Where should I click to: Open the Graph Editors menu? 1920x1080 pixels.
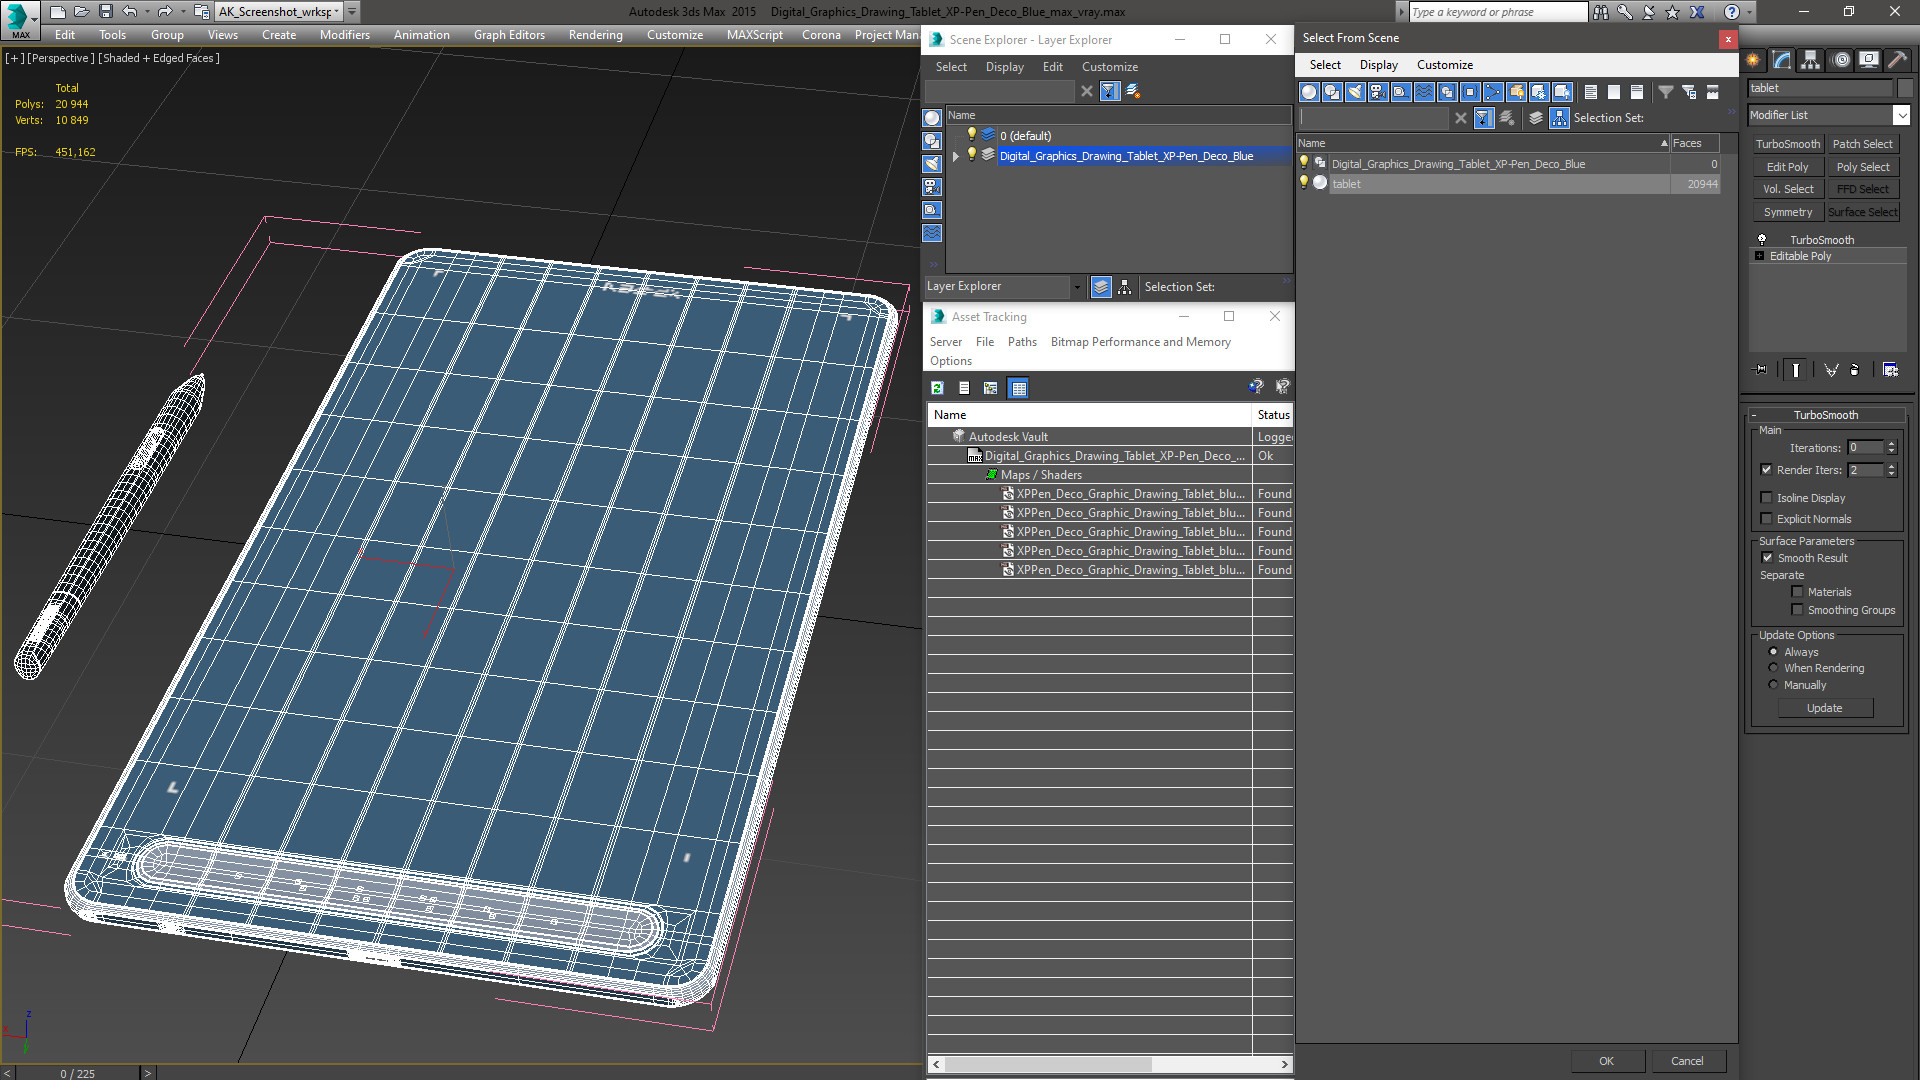click(x=509, y=35)
